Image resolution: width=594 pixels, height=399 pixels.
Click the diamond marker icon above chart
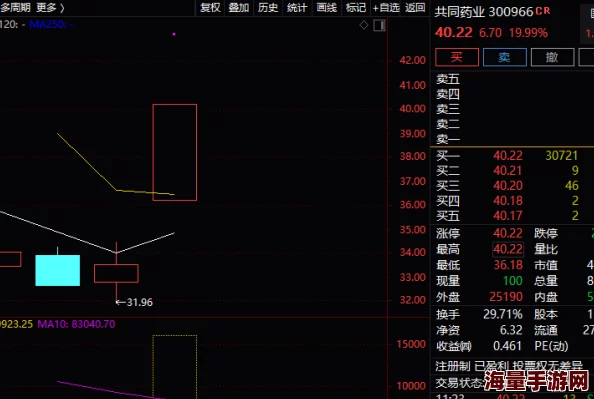364,25
